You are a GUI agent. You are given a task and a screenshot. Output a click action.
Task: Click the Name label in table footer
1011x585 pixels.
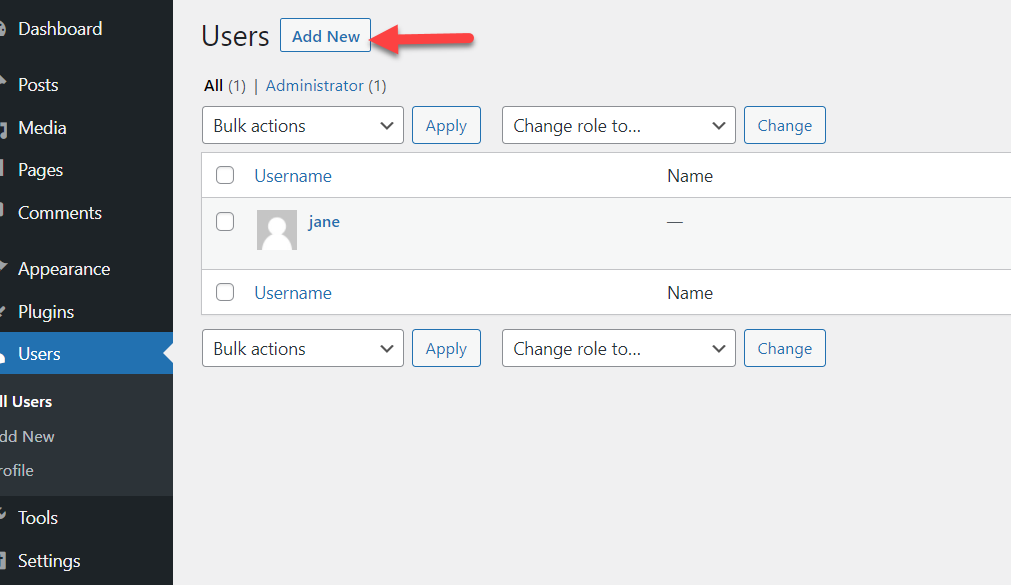690,293
